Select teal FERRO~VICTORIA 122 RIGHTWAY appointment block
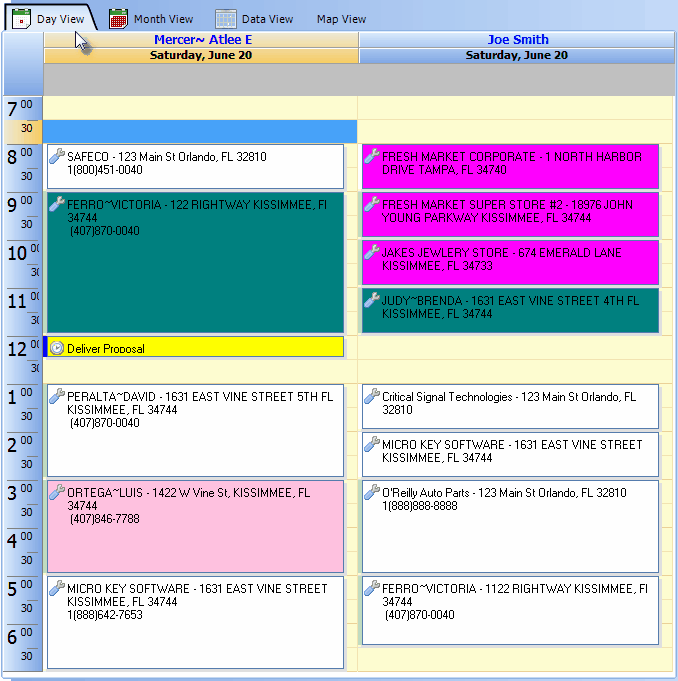 [195, 263]
